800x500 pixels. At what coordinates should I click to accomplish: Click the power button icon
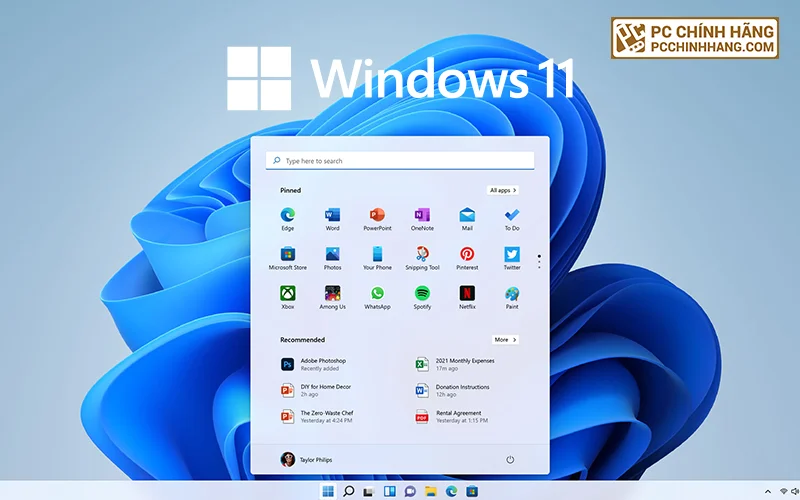point(510,460)
